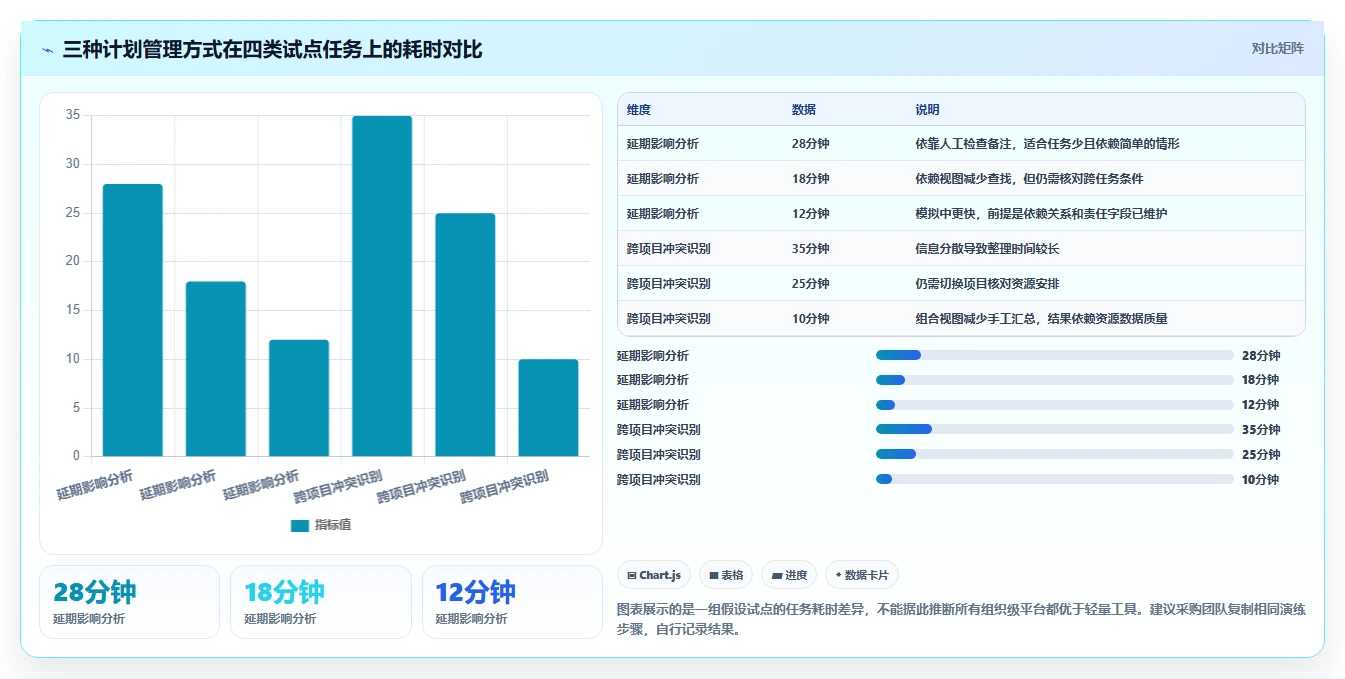1345x679 pixels.
Task: Open the 12分钟 summary card
Action: coord(512,602)
